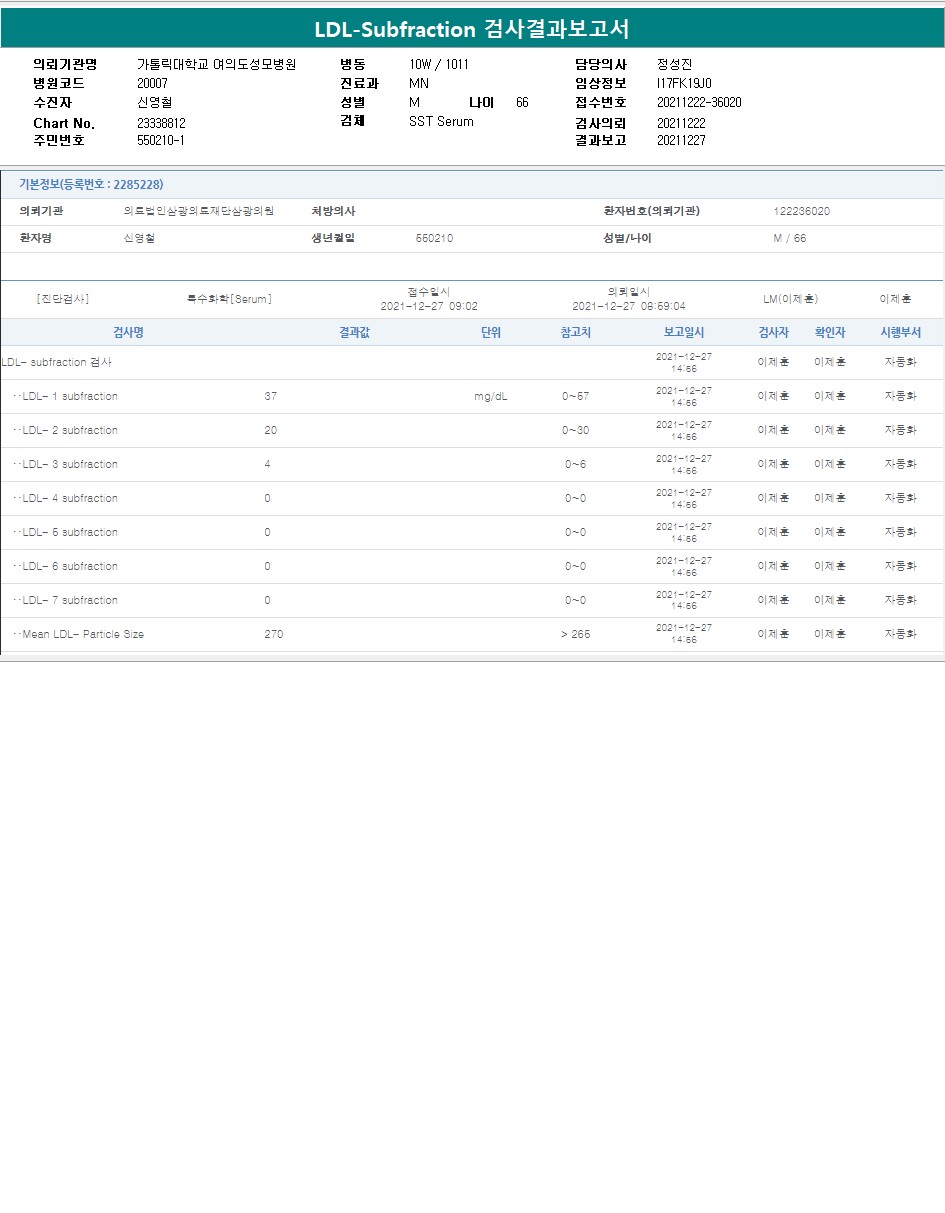The image size is (945, 1213).
Task: Click the 처방의사 label
Action: pos(333,211)
